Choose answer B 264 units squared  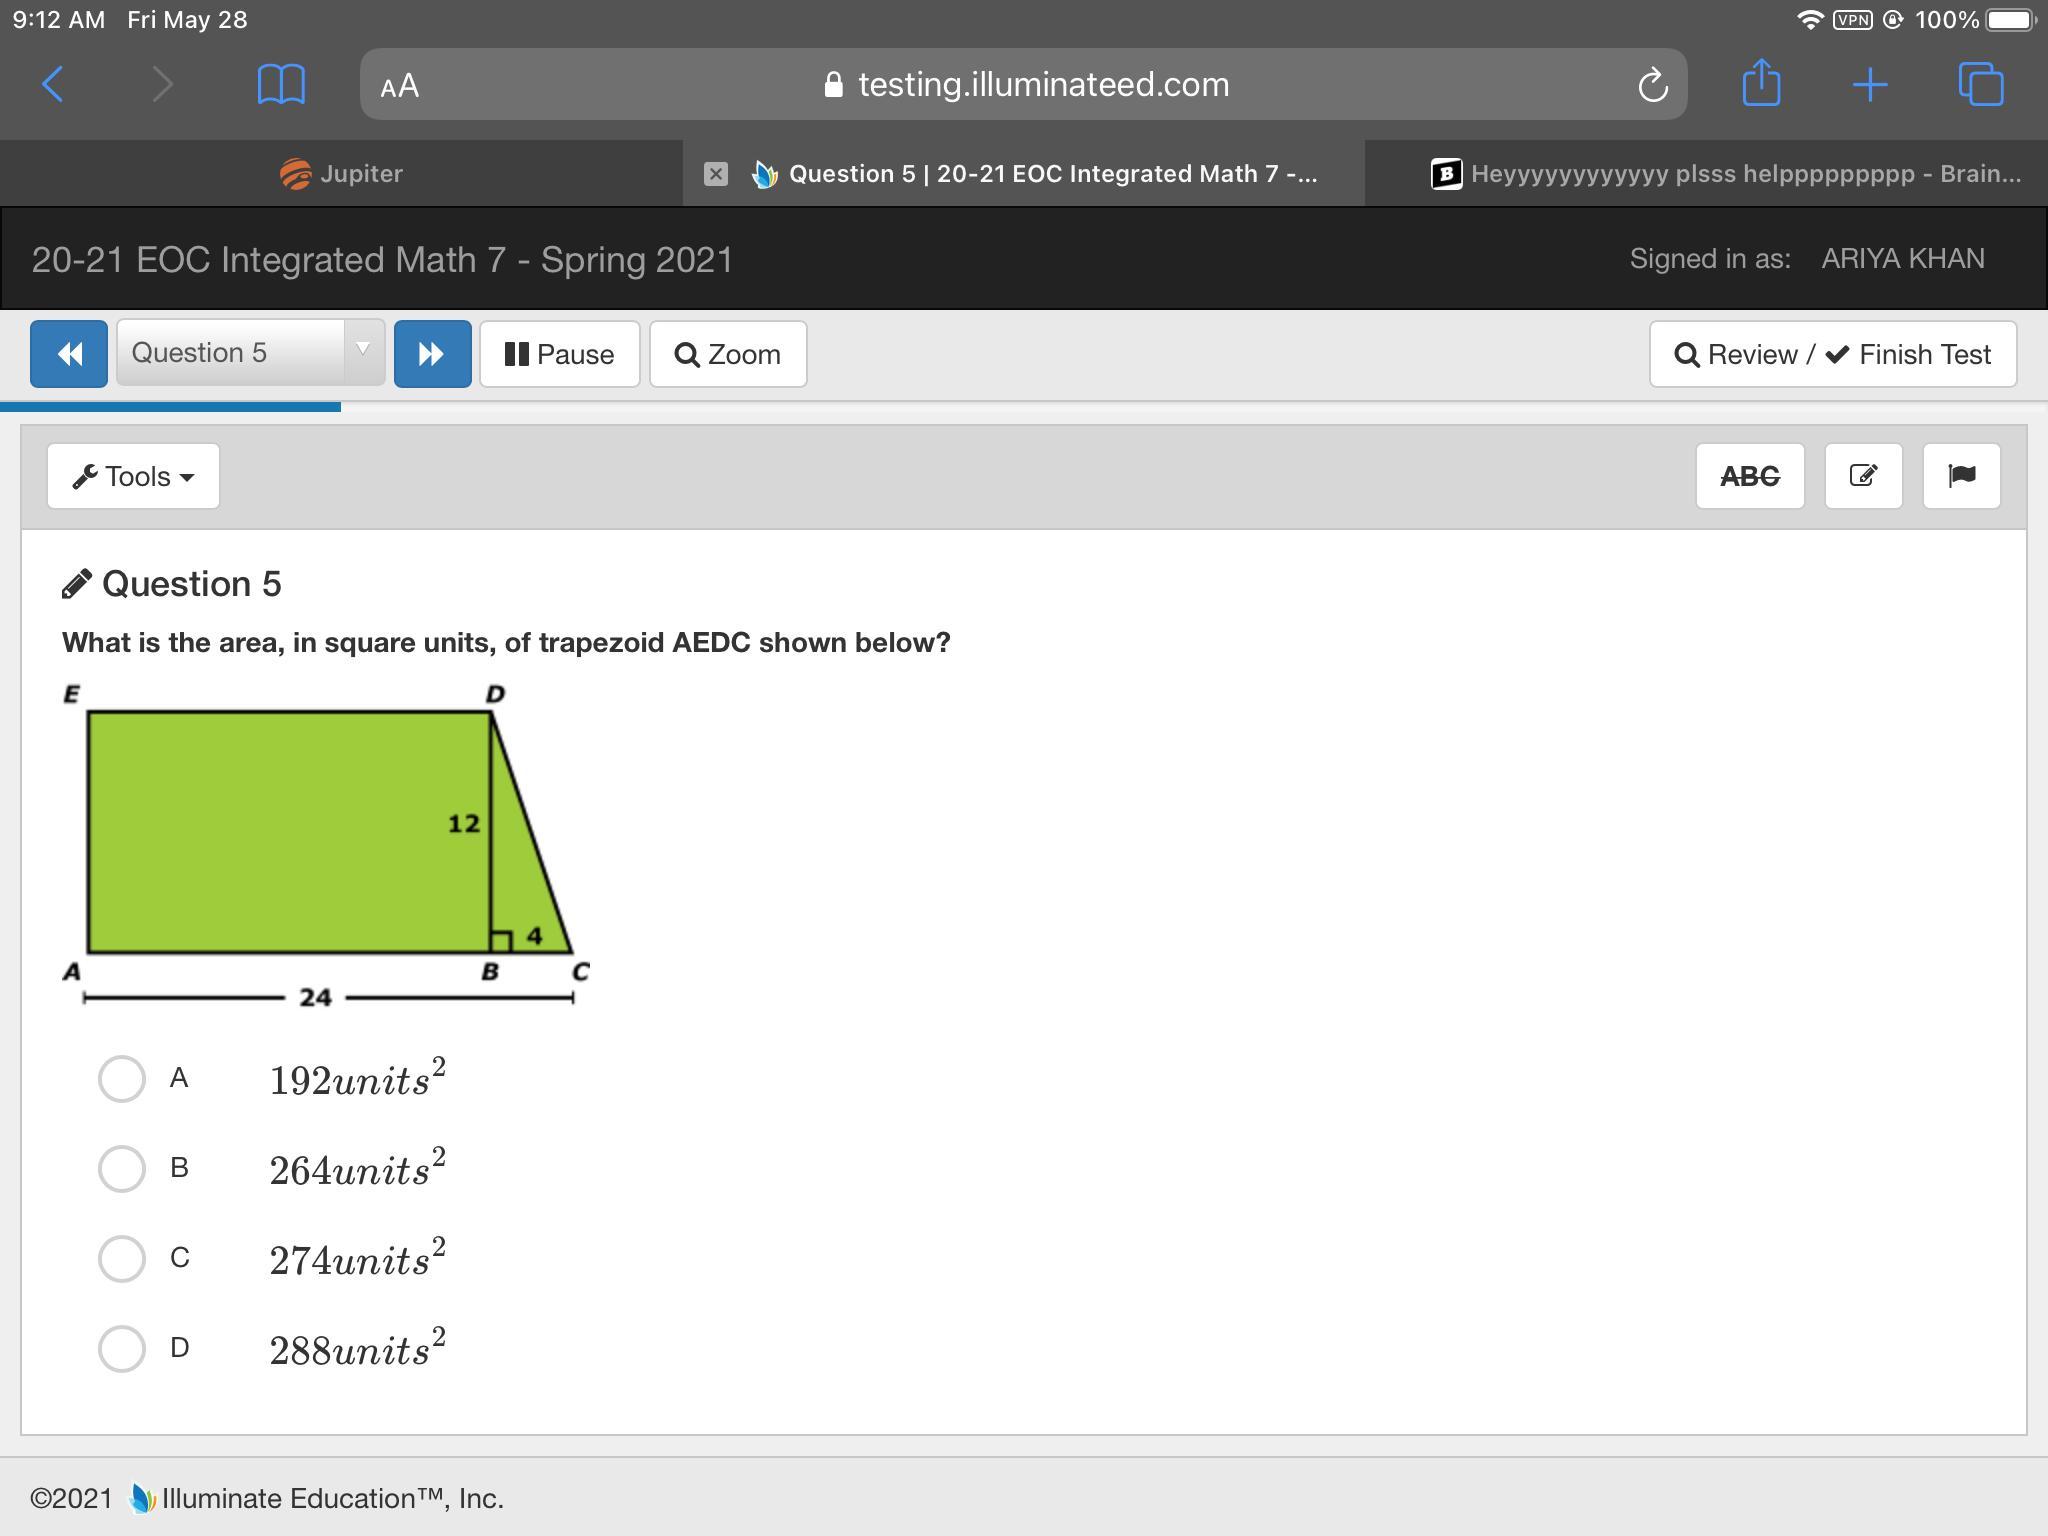(x=122, y=1169)
